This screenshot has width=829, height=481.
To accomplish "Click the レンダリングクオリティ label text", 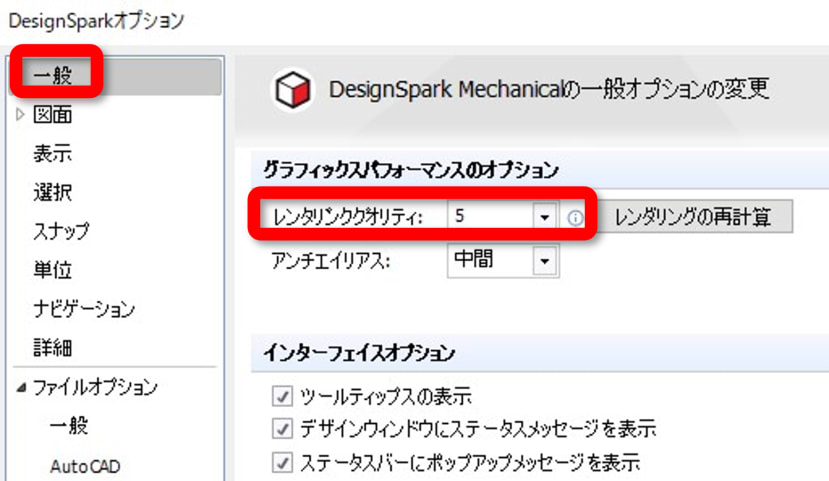I will [x=347, y=217].
